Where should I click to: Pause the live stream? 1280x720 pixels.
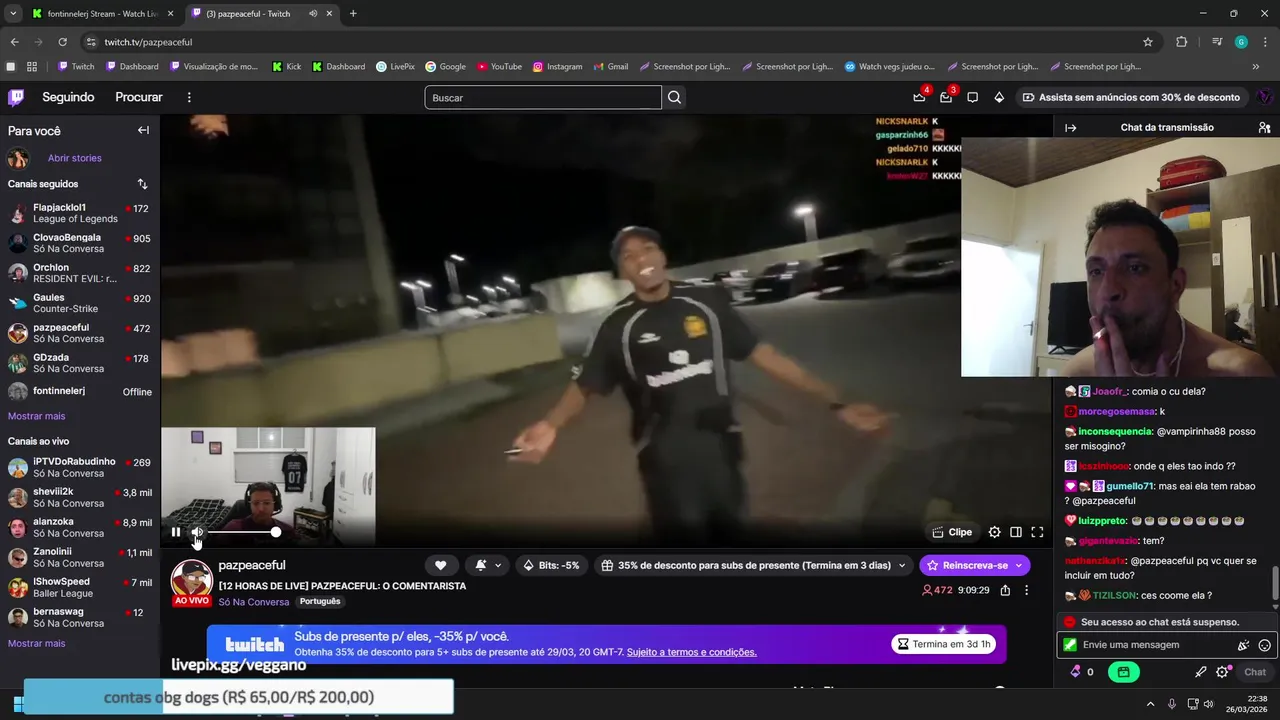[x=176, y=532]
